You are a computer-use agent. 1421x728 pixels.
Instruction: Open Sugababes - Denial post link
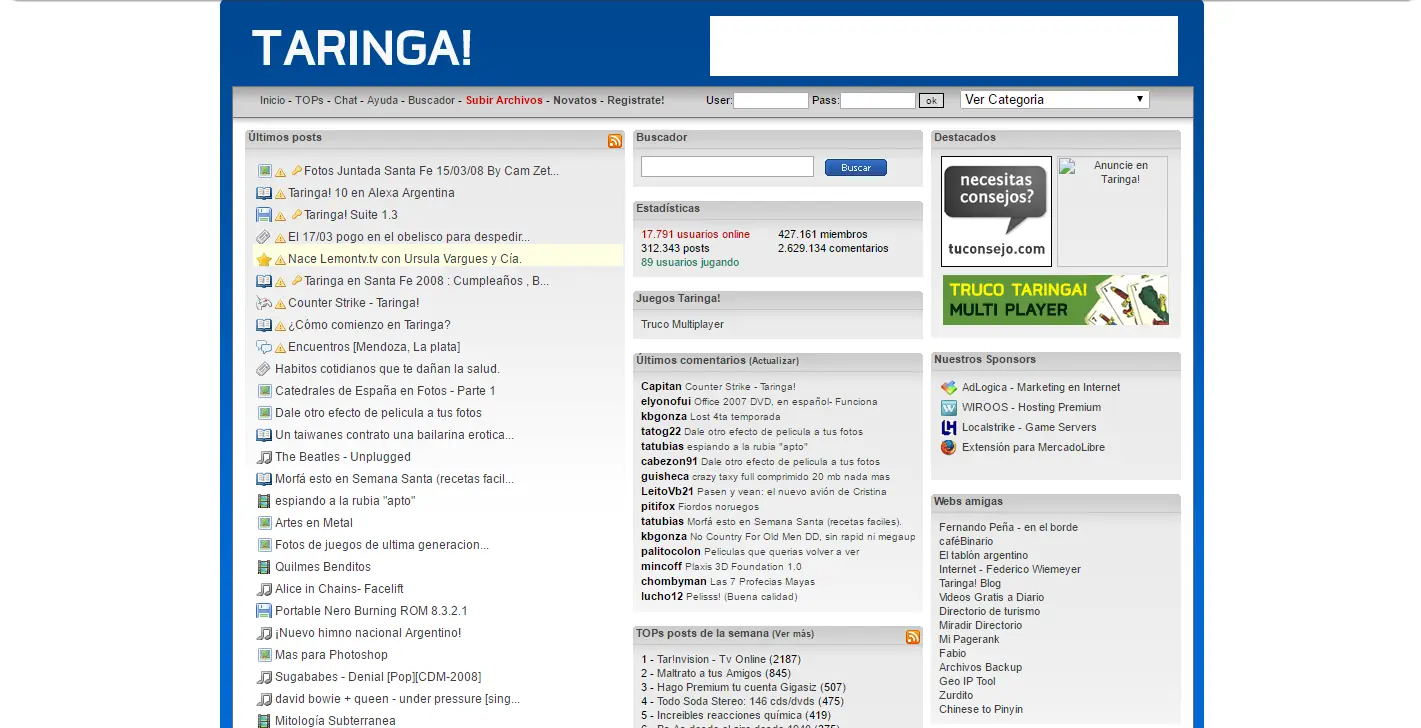(x=378, y=677)
